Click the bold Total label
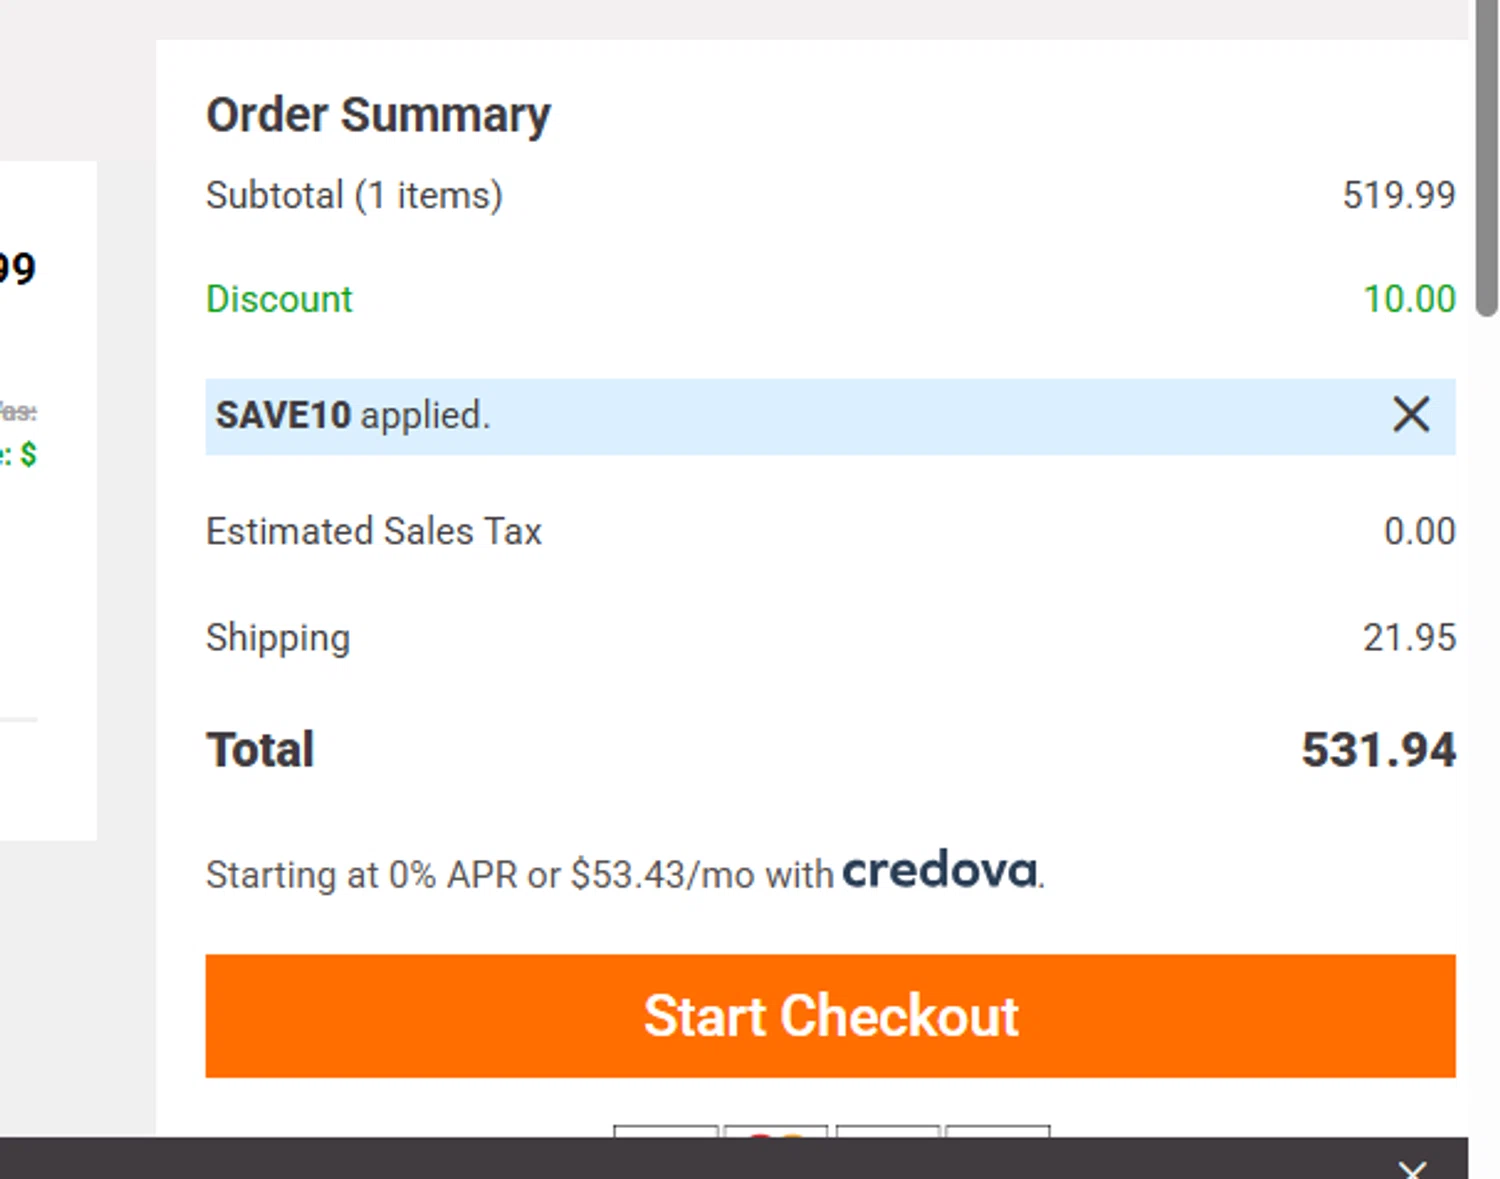Screen dimensions: 1500x1179 pyautogui.click(x=260, y=750)
